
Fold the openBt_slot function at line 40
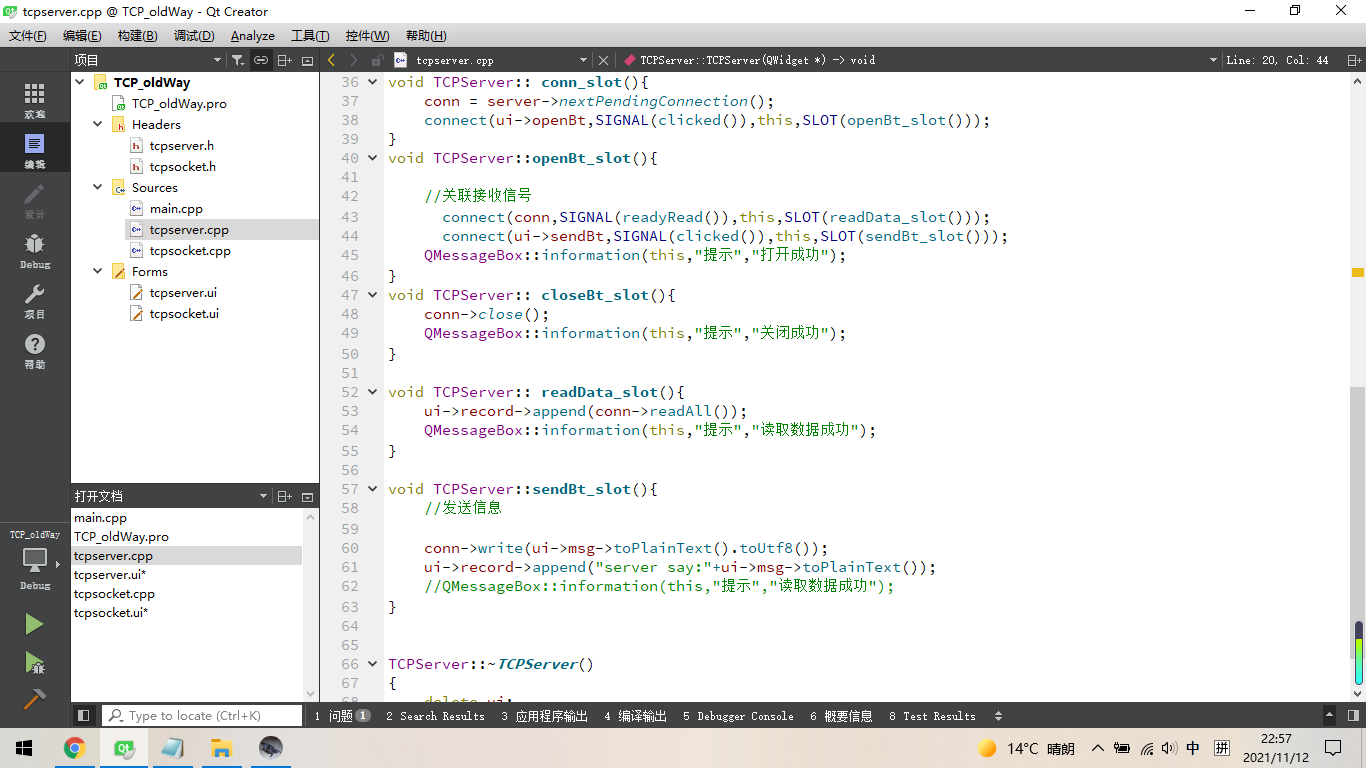click(x=373, y=158)
